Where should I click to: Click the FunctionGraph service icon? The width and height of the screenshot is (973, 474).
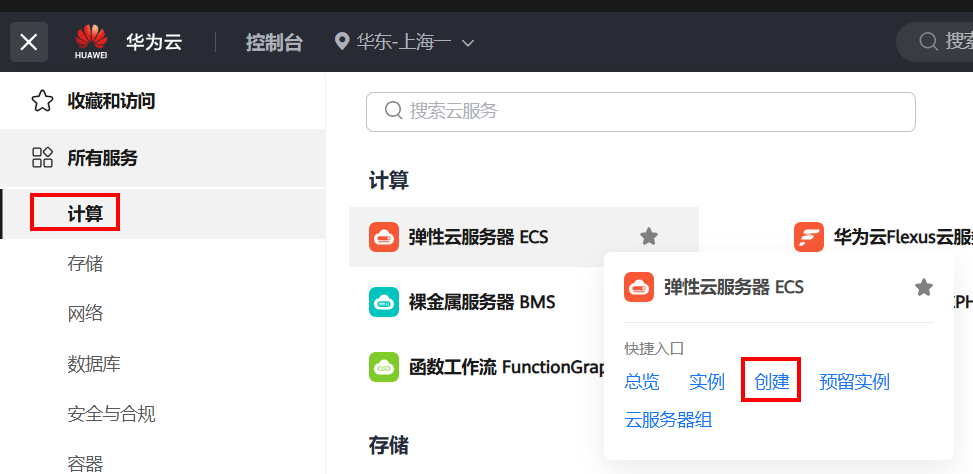click(x=383, y=367)
